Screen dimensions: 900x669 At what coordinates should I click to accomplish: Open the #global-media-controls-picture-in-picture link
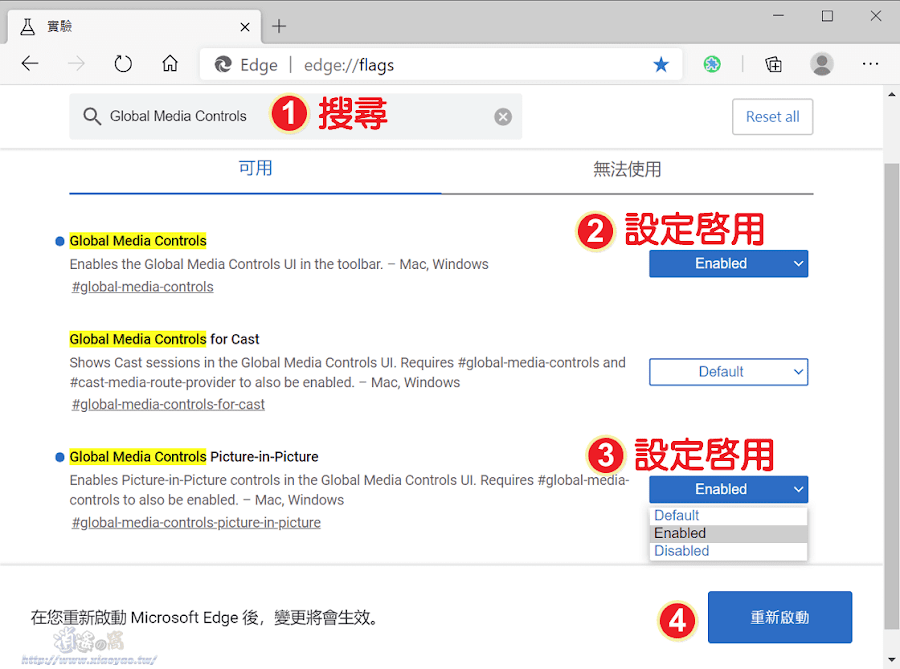coord(196,523)
